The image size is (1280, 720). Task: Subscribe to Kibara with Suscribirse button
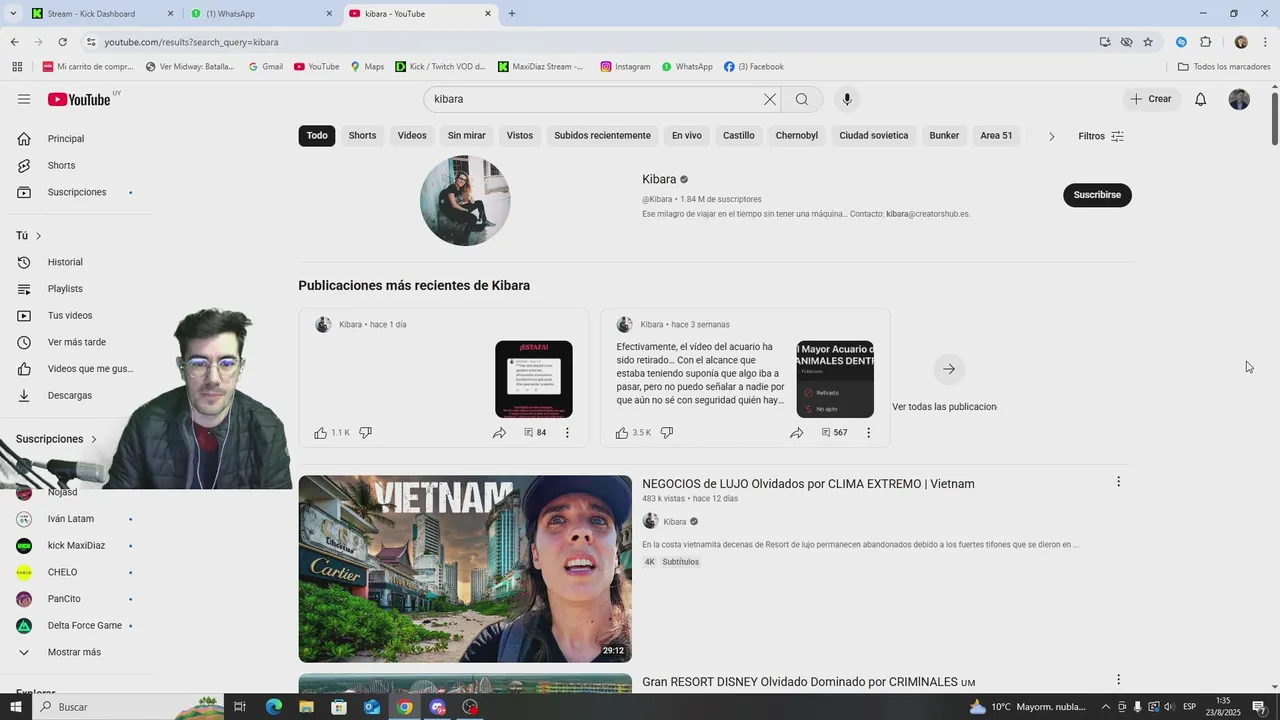pyautogui.click(x=1097, y=195)
